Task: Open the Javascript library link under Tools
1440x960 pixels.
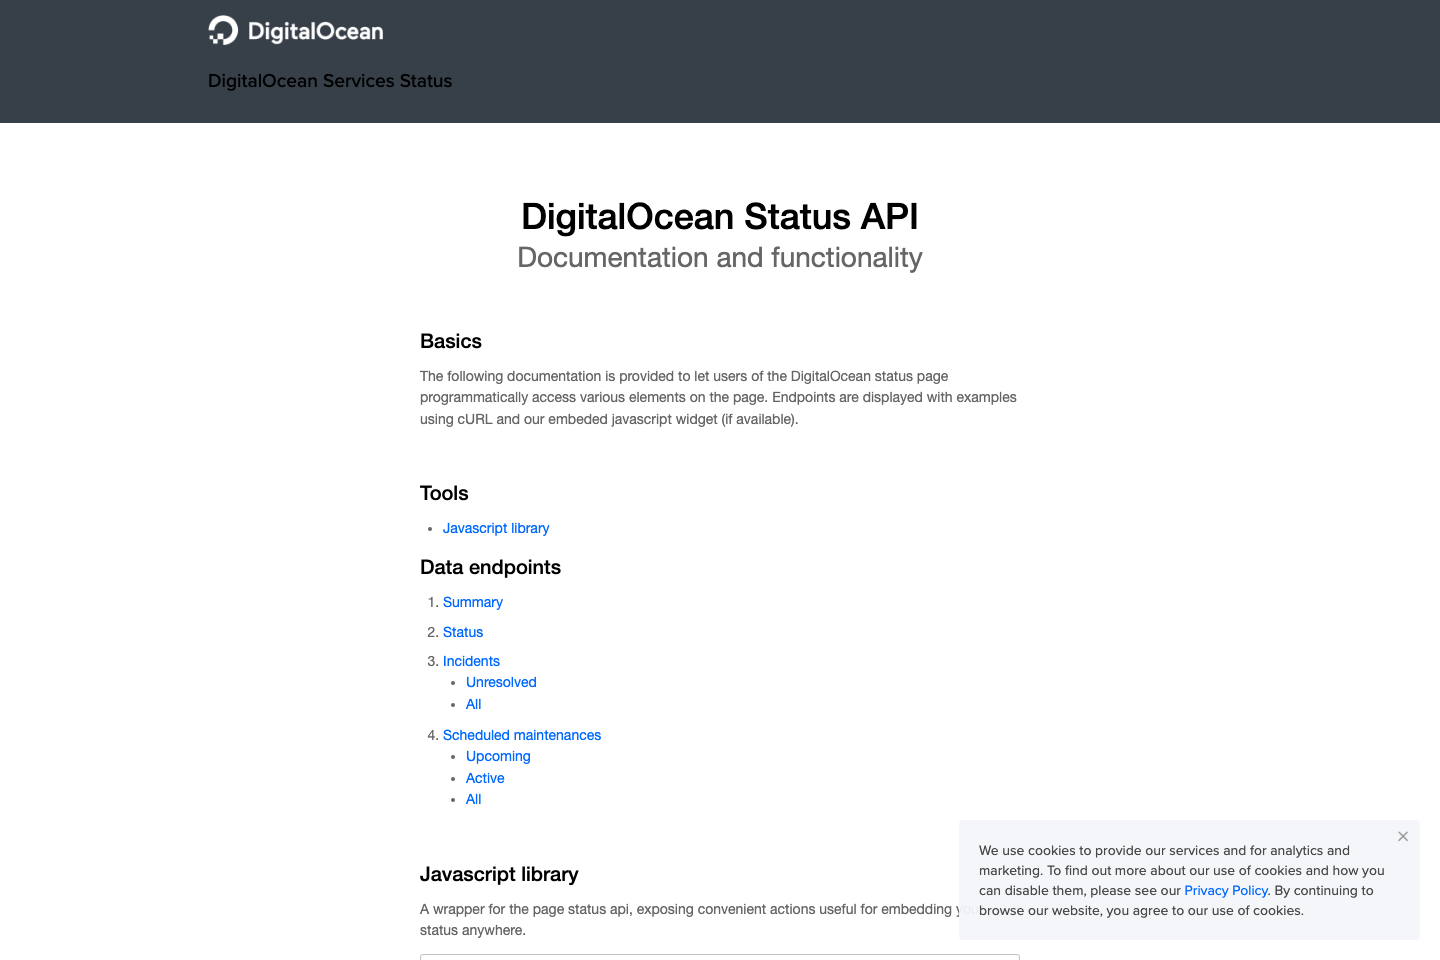Action: click(495, 528)
